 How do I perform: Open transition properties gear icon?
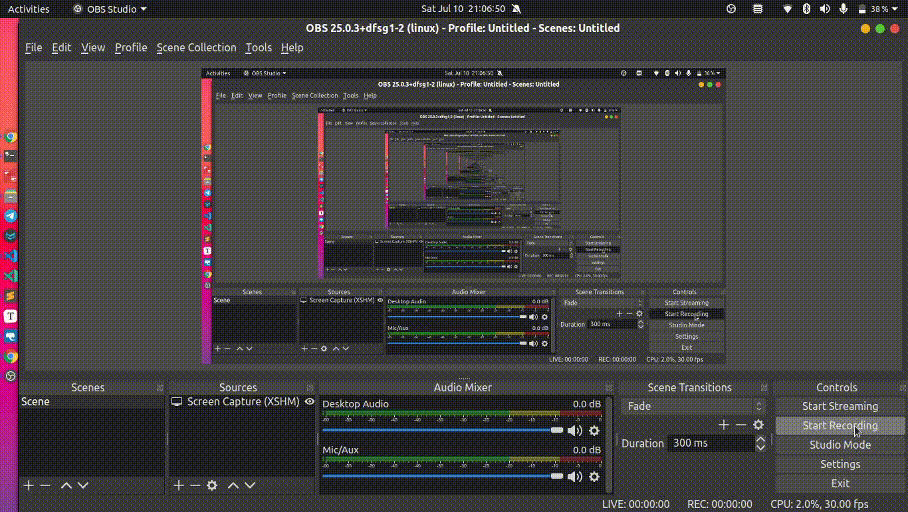[758, 425]
